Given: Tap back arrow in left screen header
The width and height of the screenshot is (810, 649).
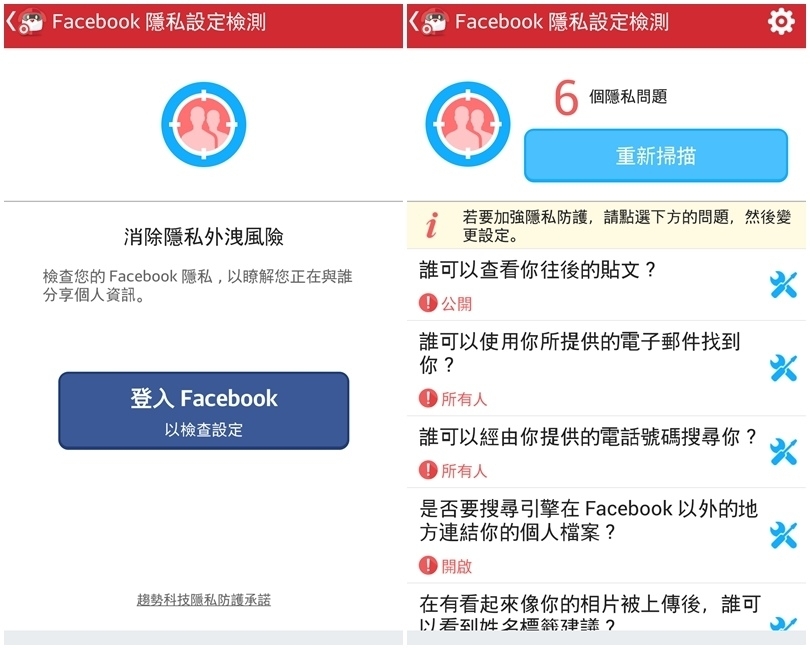Looking at the screenshot, I should (x=11, y=22).
